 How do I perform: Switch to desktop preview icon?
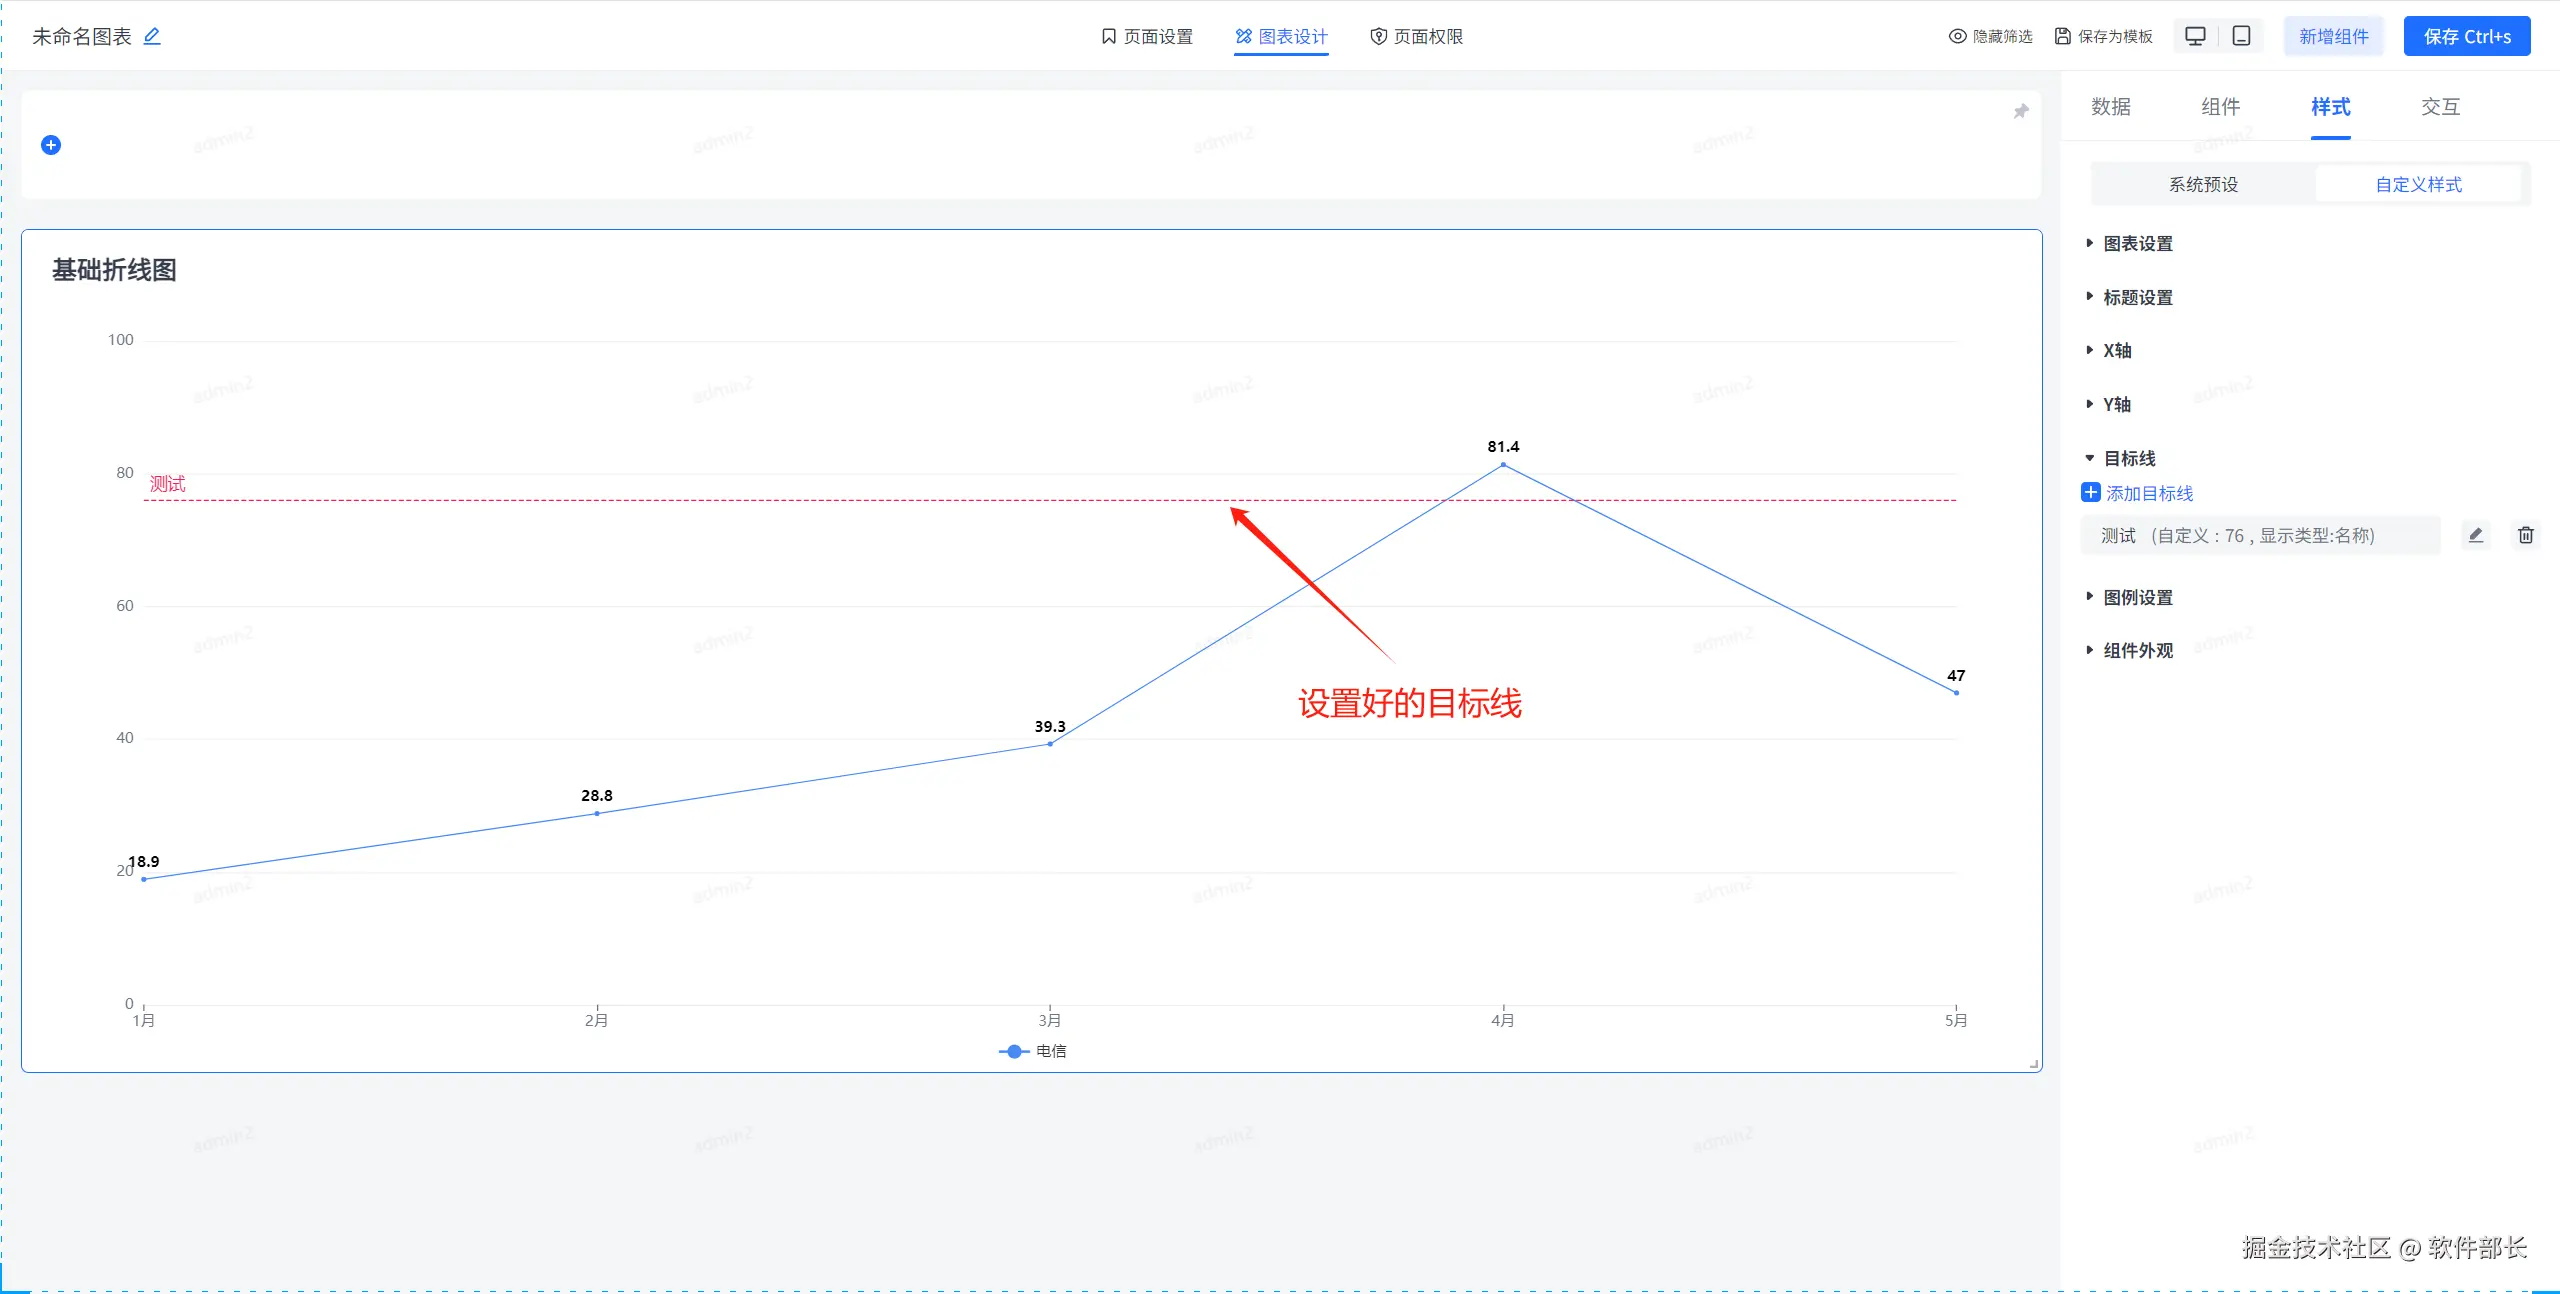point(2195,36)
